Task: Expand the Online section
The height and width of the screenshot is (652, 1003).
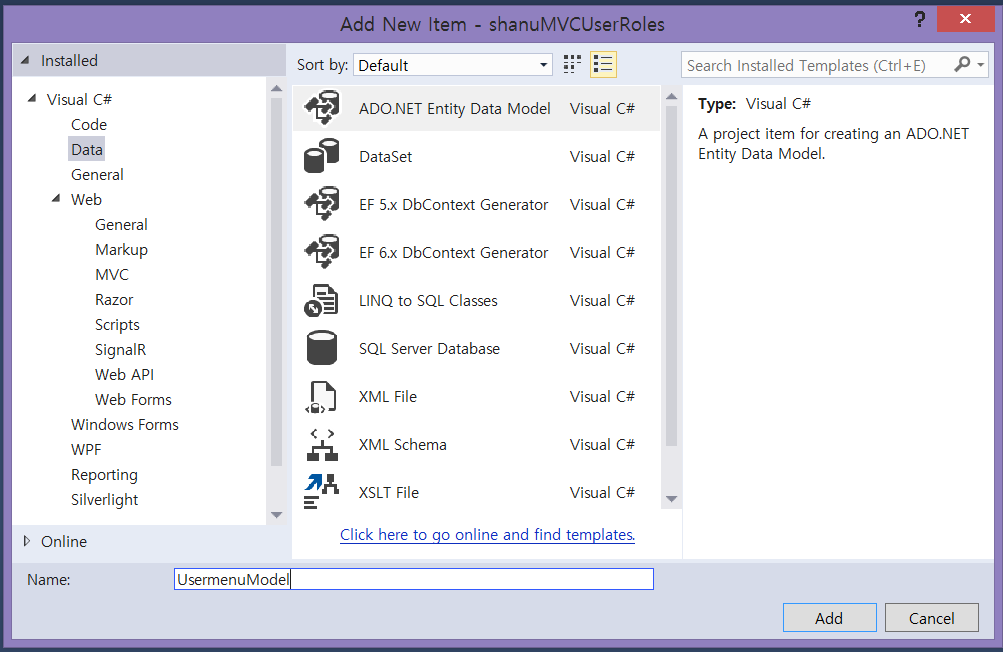Action: (x=27, y=541)
